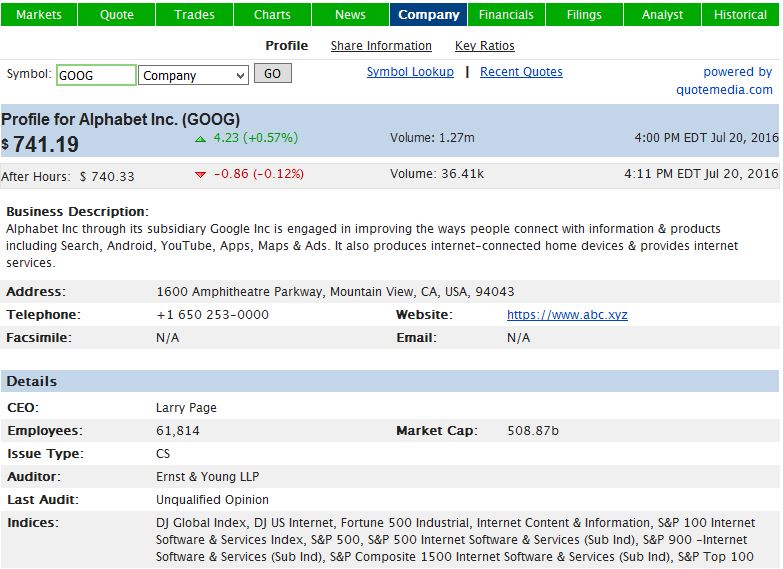Open the Markets tab
The image size is (783, 569).
tap(39, 14)
